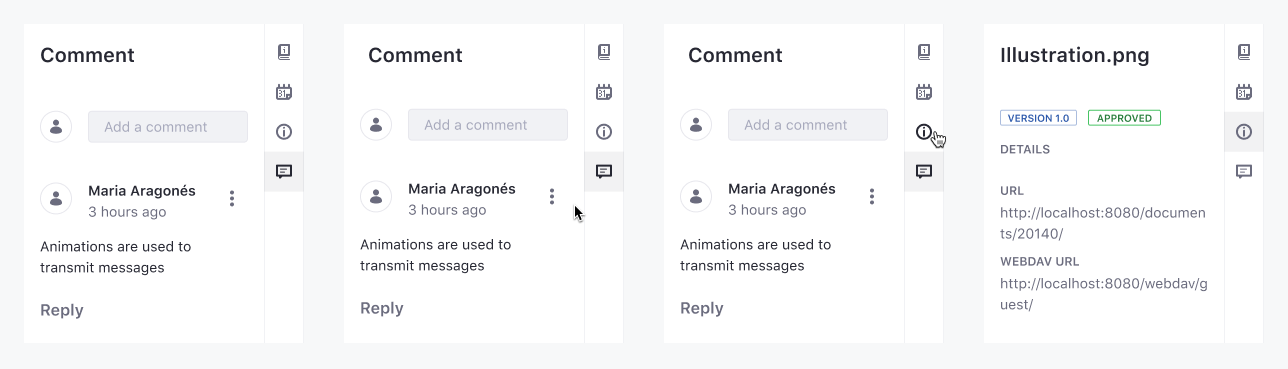Click the Maria Aragonés name in the second panel
Image resolution: width=1288 pixels, height=369 pixels.
462,189
